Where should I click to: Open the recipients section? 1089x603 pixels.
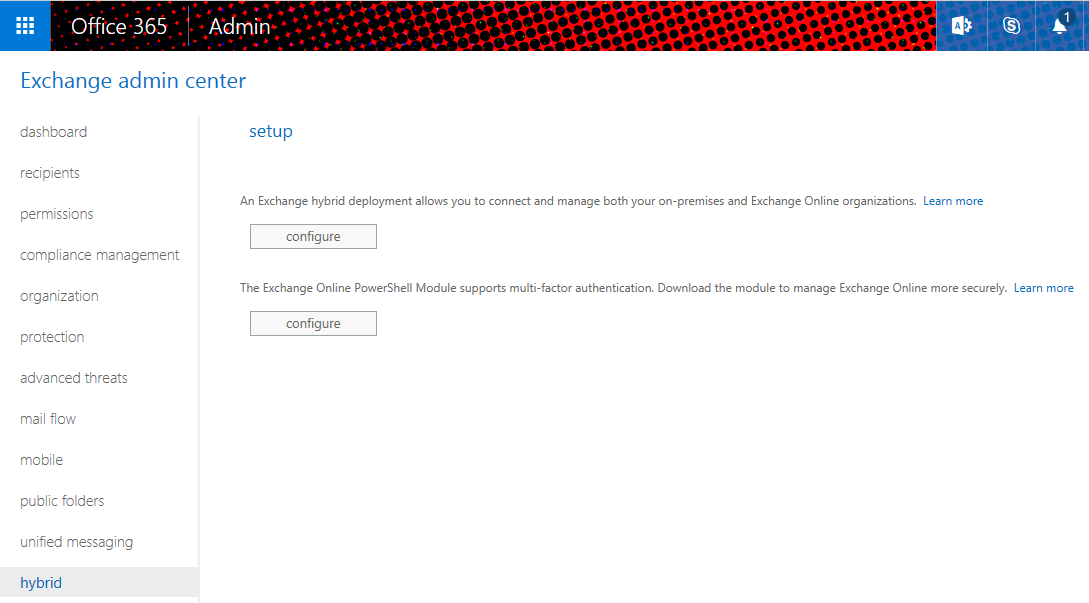point(49,172)
